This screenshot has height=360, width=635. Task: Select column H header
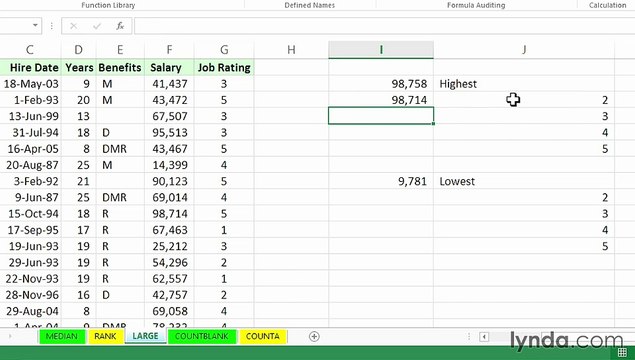pos(291,50)
